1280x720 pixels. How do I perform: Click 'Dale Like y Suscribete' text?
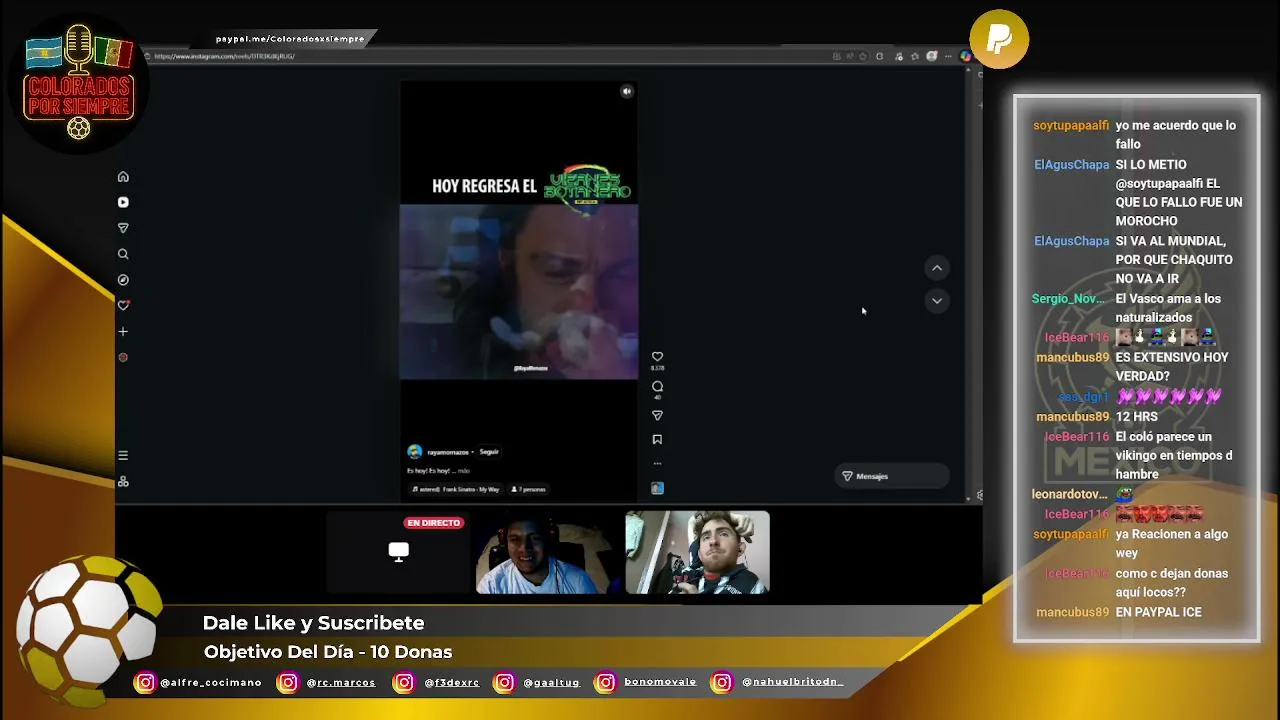313,623
